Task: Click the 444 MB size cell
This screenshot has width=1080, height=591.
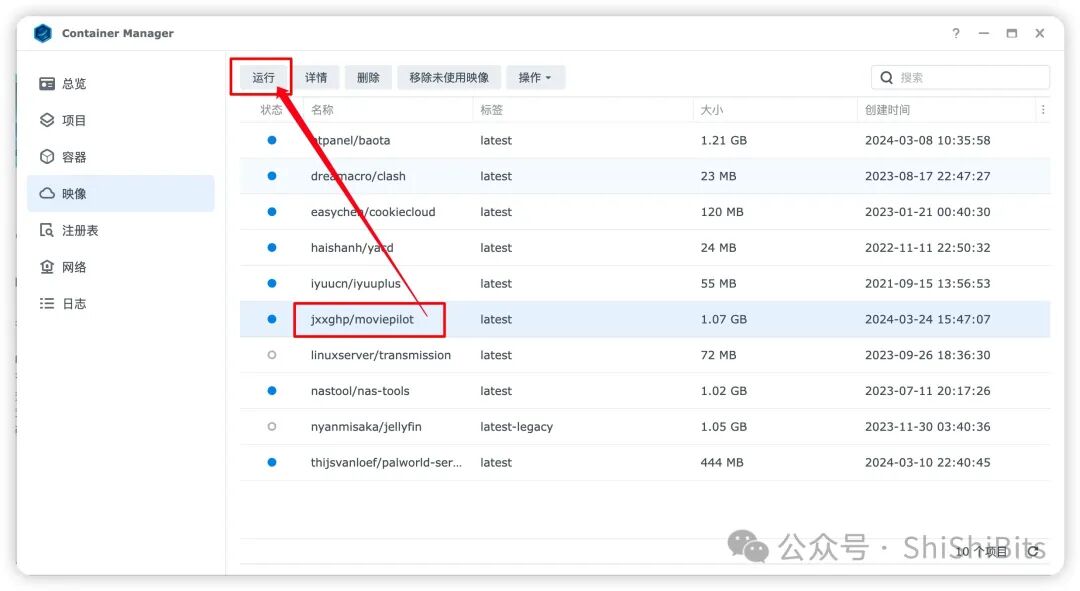Action: coord(722,462)
